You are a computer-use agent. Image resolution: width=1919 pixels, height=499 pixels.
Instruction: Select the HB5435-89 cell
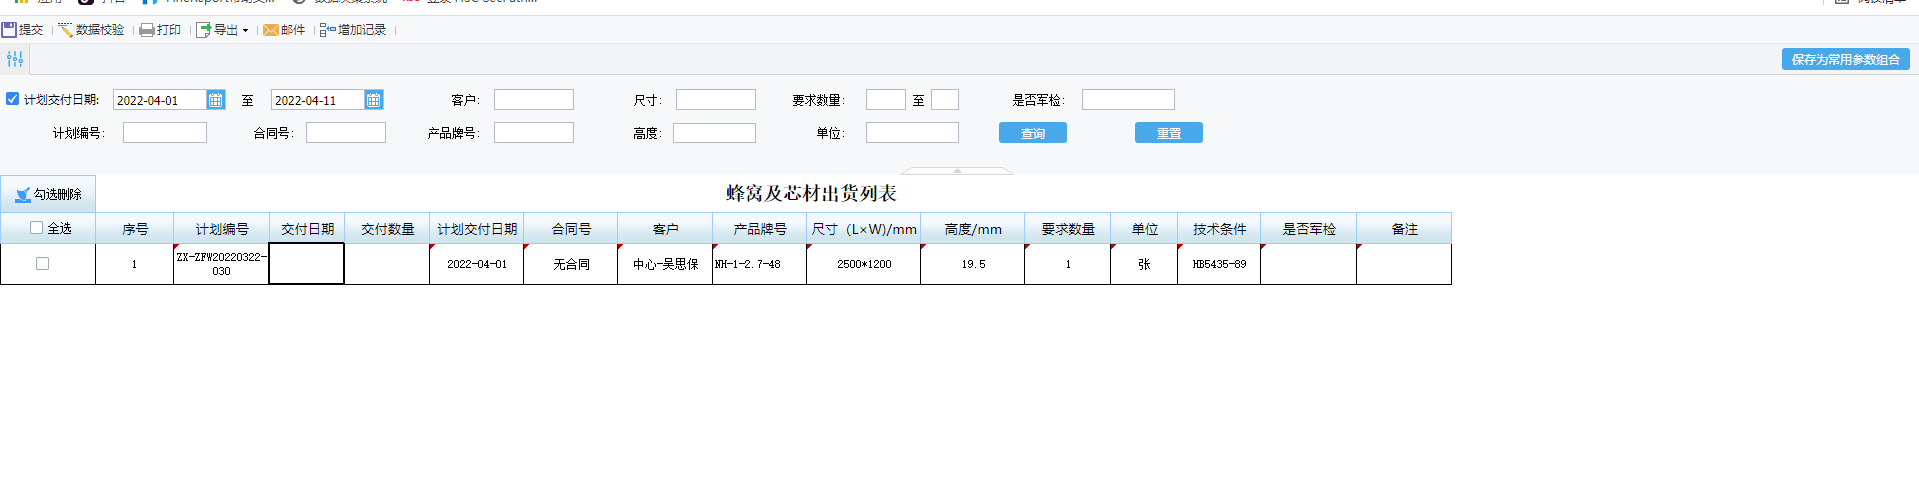1219,264
